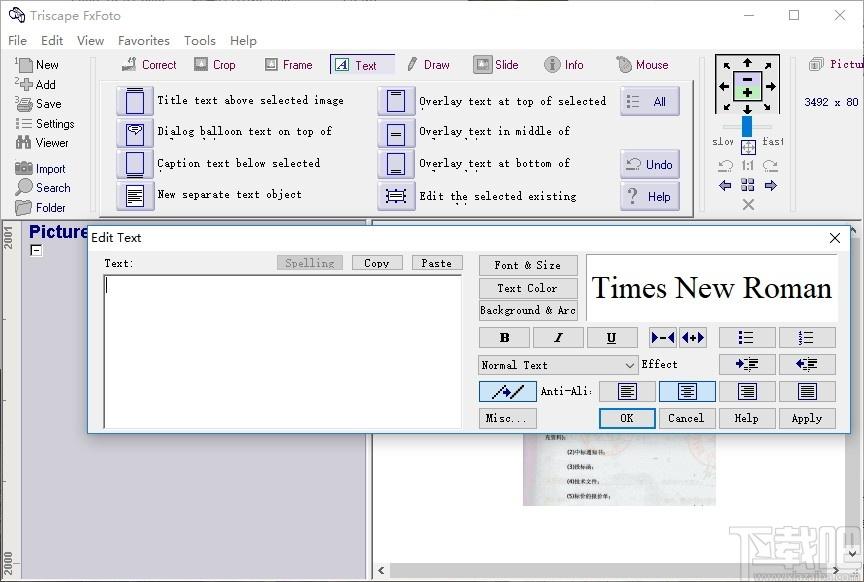
Task: Click Import in the sidebar
Action: point(40,169)
